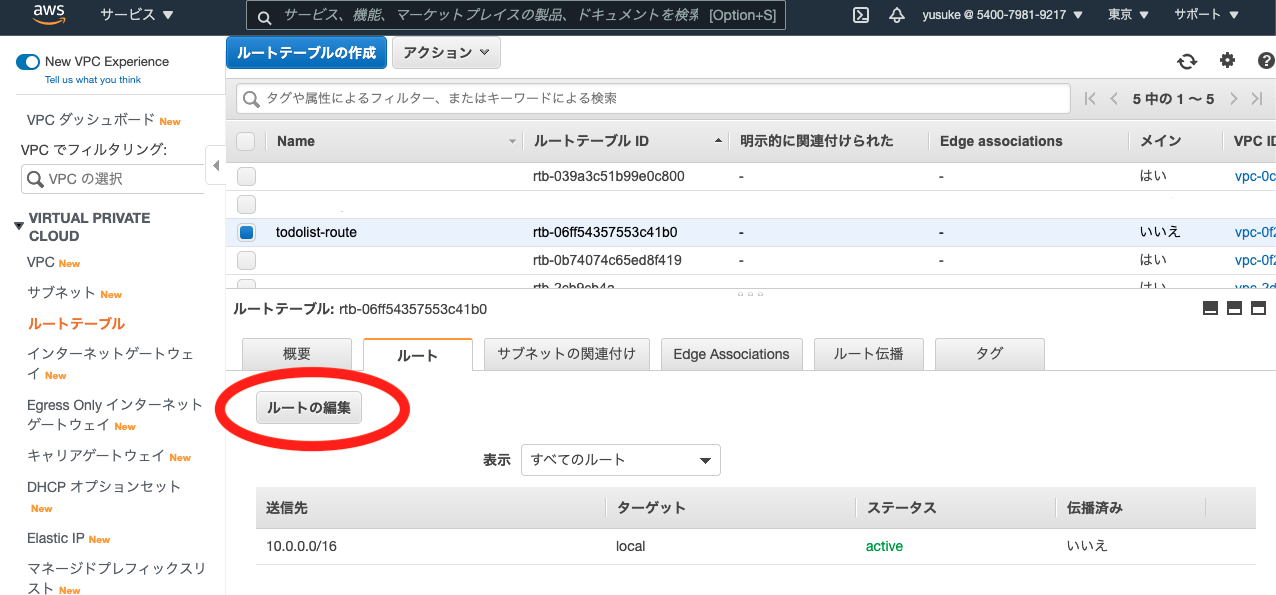Screen dimensions: 1276x595
Task: Collapse VIRTUAL PRIVATE CLOUD section
Action: click(x=19, y=227)
